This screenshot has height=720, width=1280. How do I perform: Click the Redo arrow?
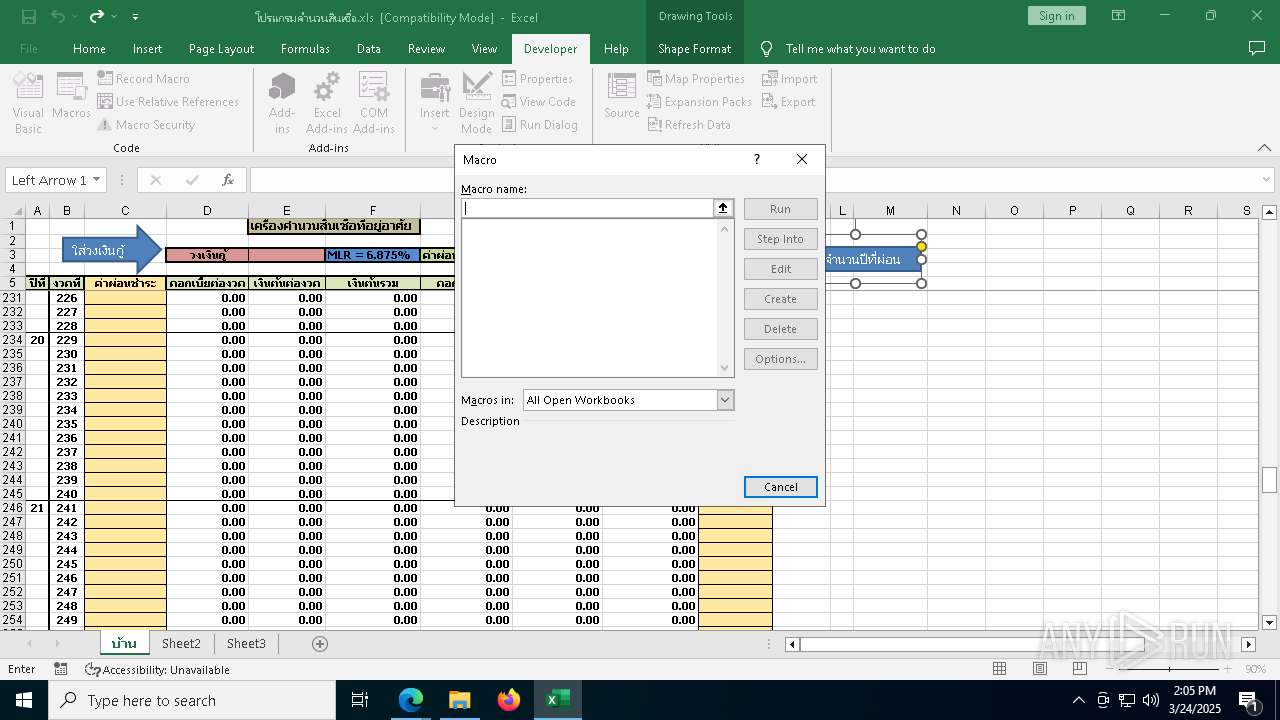pyautogui.click(x=97, y=16)
